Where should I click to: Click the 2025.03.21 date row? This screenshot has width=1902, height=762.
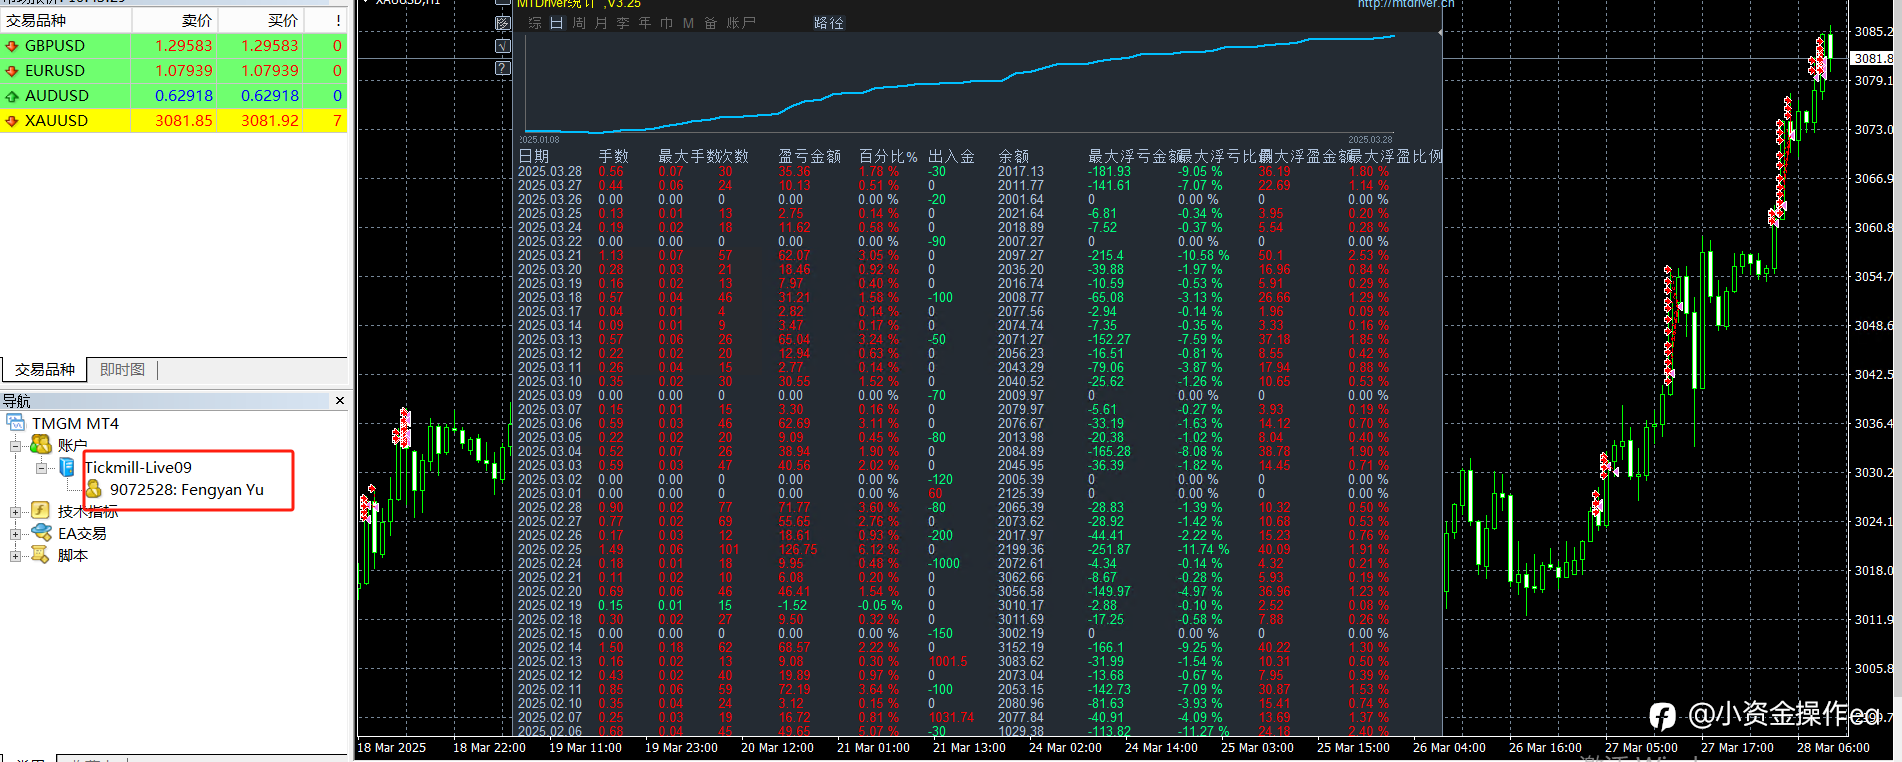pos(550,256)
